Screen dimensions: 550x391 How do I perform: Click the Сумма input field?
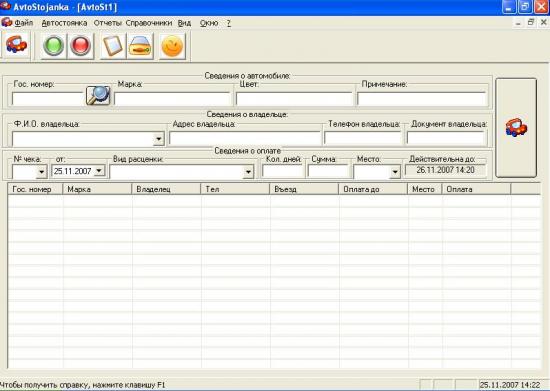tap(328, 171)
